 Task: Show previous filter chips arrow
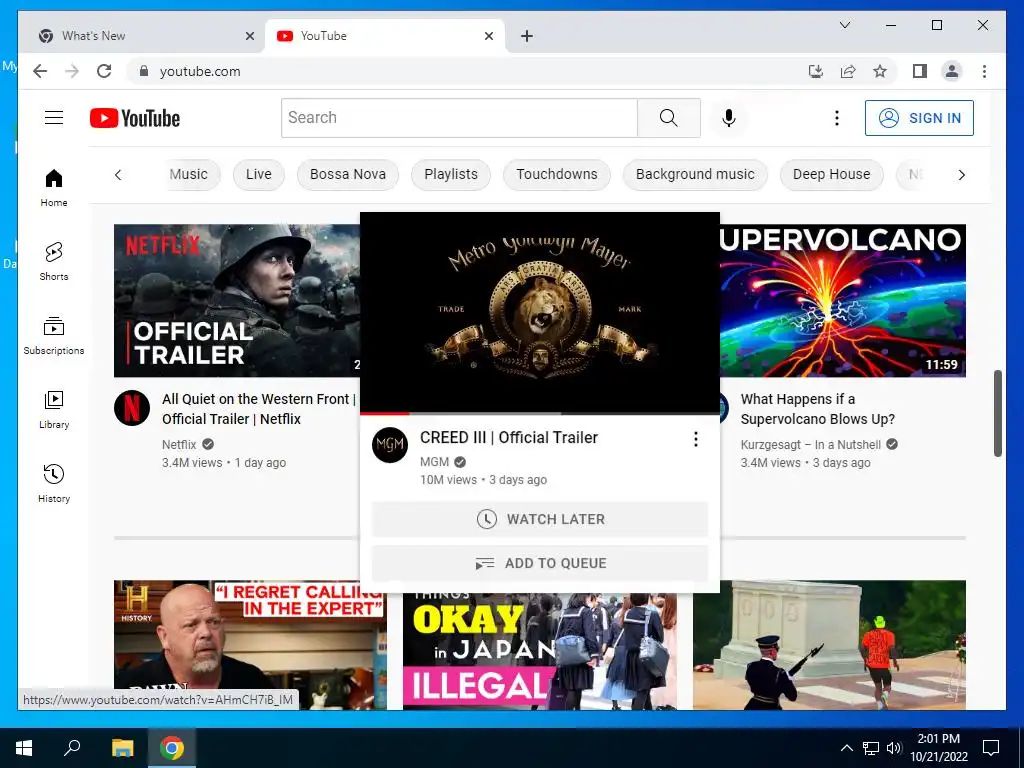118,174
